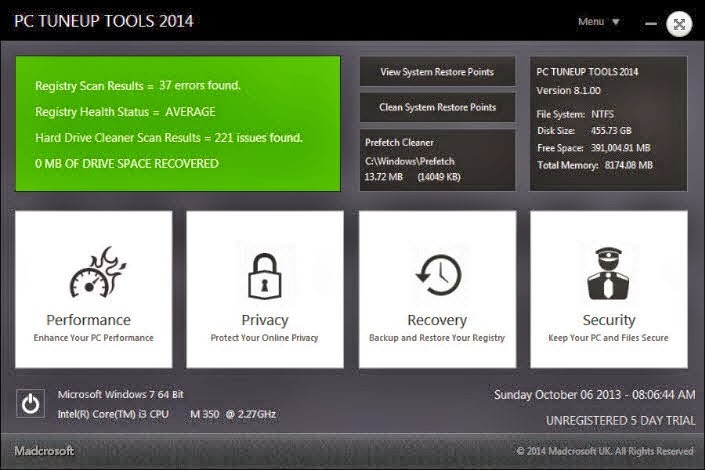Click 'C:\Windows\Prefetch' path text
This screenshot has width=705, height=470.
coord(410,161)
